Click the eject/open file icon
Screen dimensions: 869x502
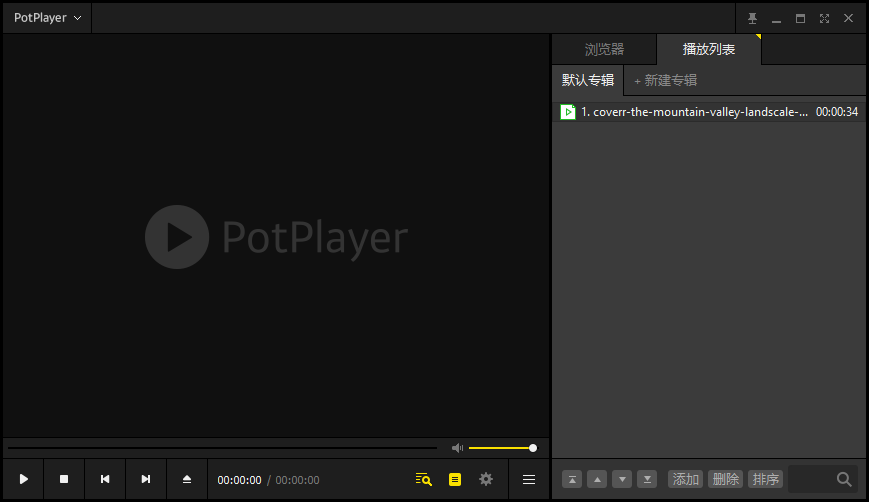click(186, 480)
